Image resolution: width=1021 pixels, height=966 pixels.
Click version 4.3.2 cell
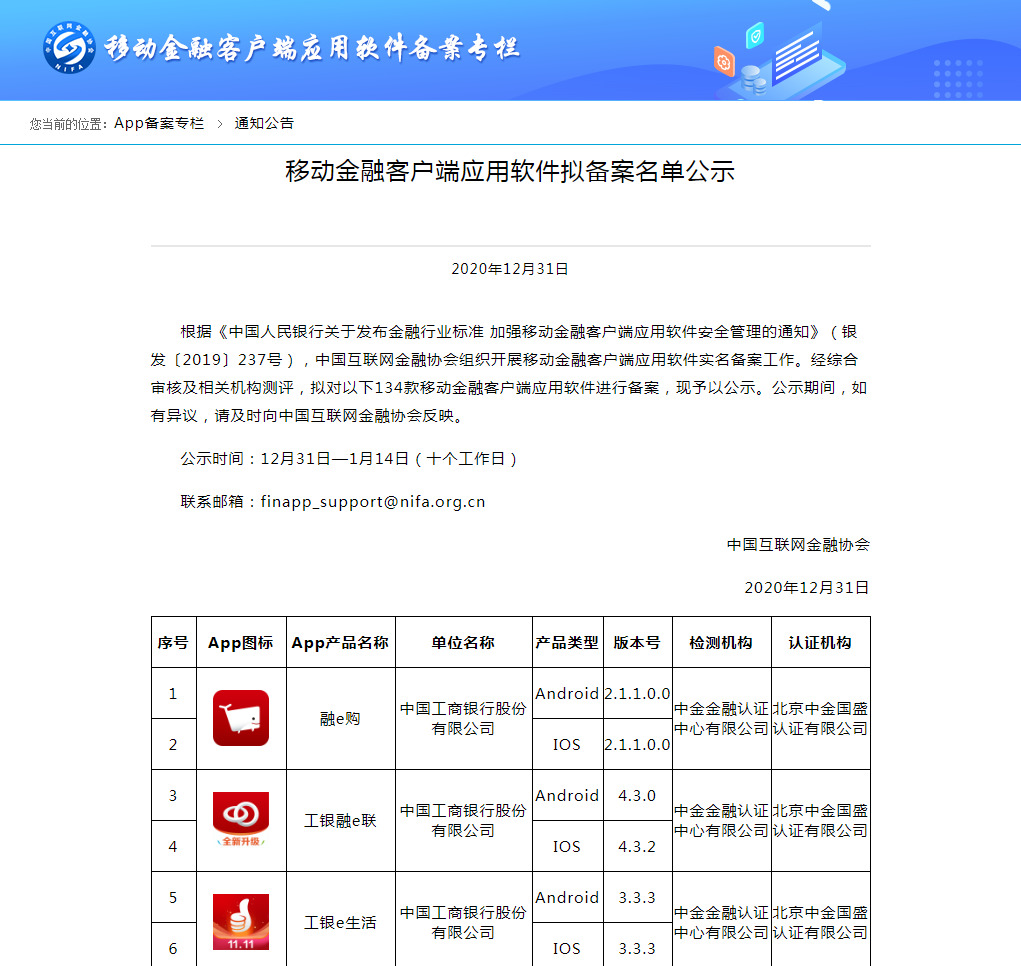[x=637, y=846]
